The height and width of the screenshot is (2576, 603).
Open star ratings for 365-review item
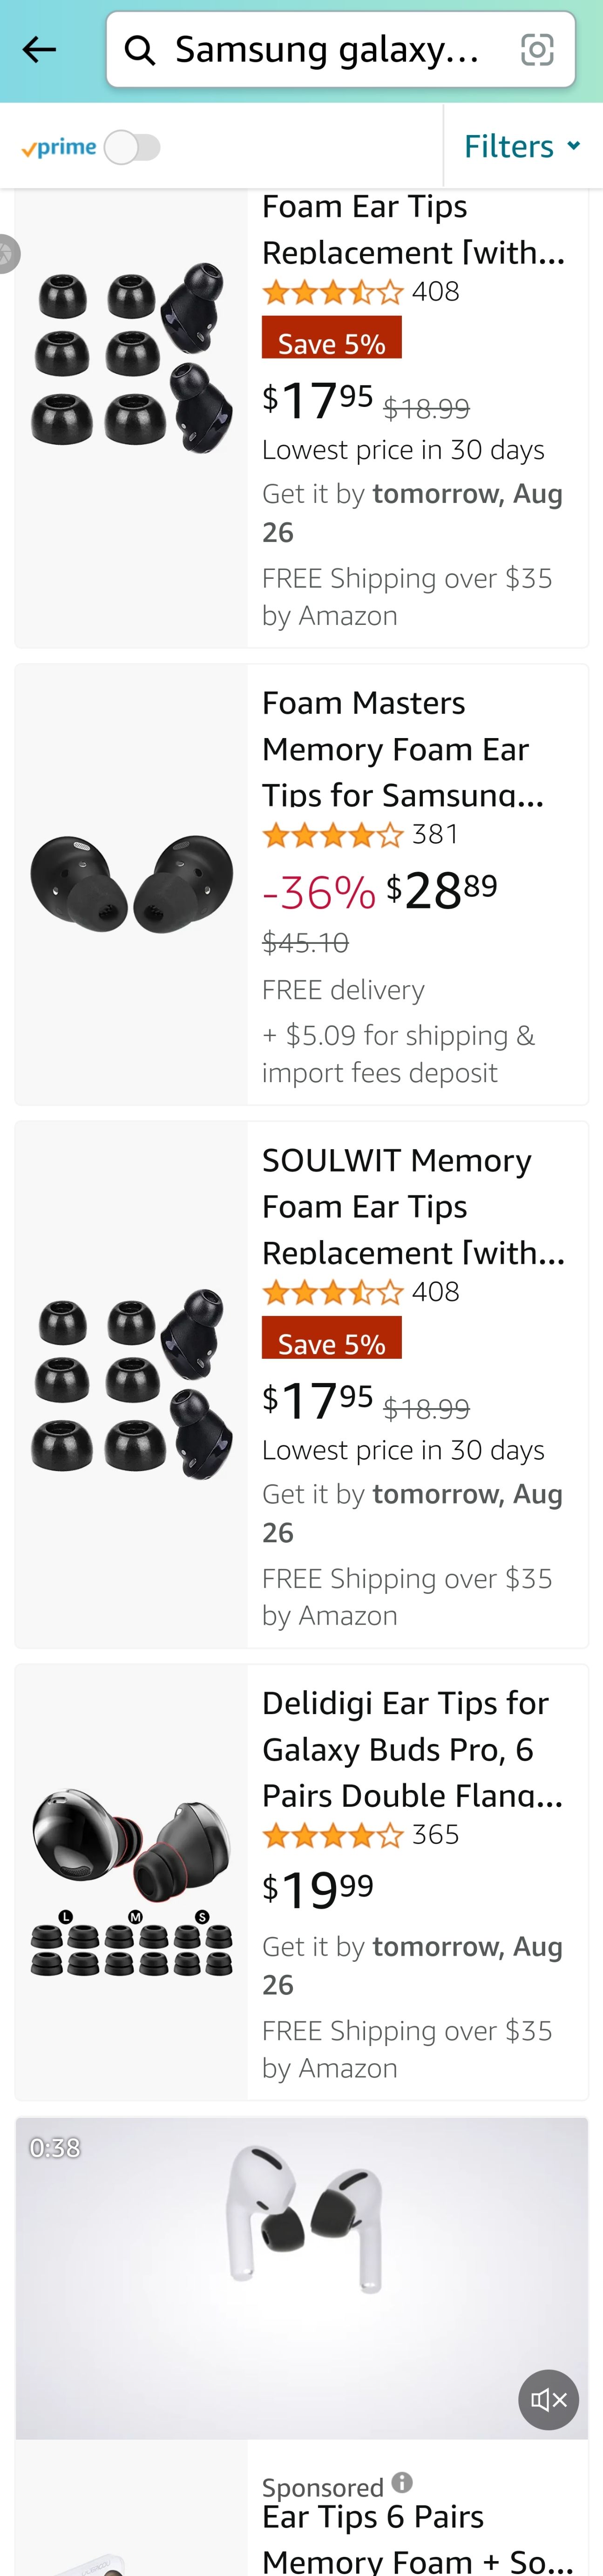click(x=332, y=1834)
